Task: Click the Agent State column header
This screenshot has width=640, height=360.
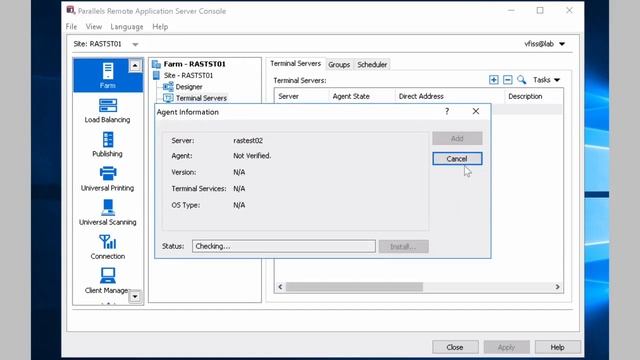Action: point(362,96)
